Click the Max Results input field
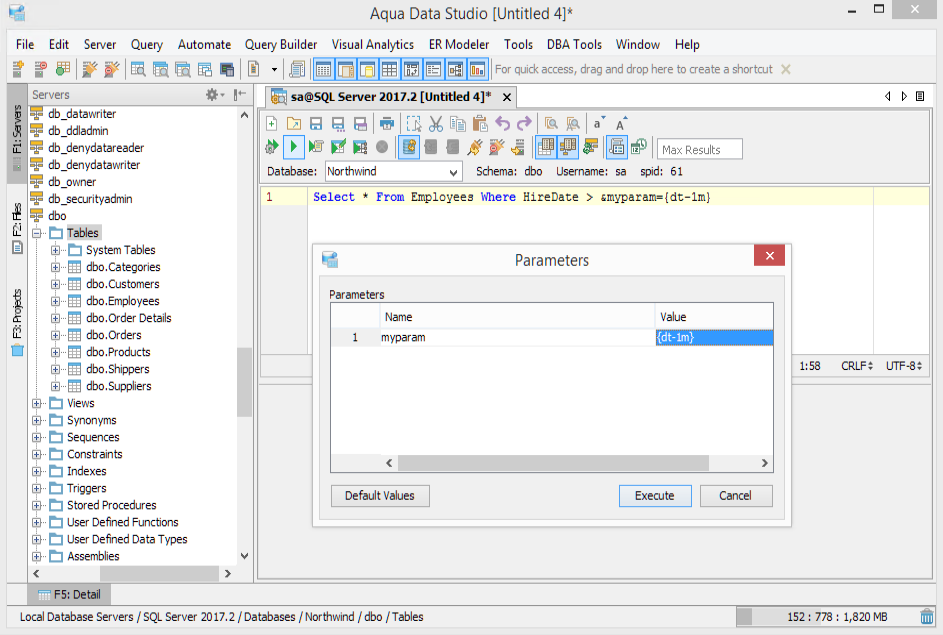 coord(699,149)
